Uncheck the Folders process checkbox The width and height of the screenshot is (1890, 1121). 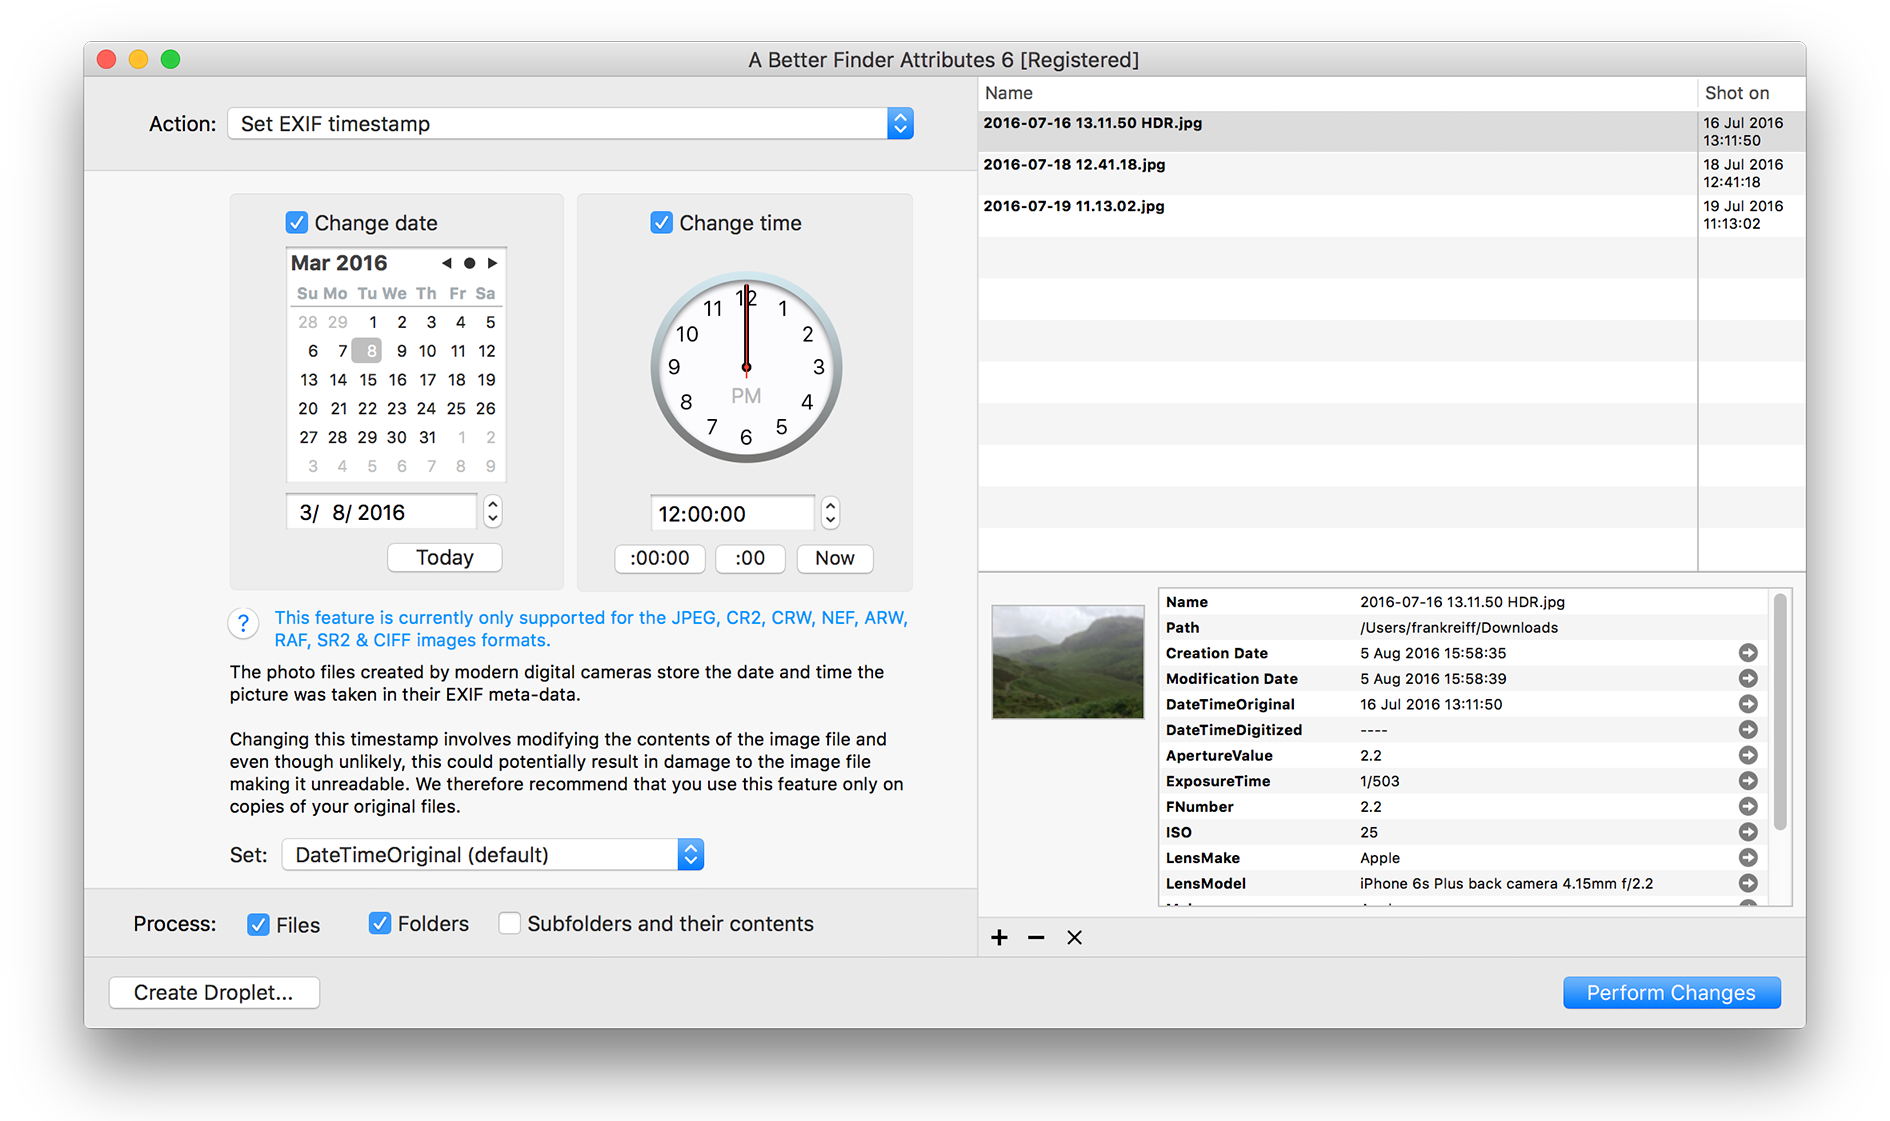coord(379,923)
